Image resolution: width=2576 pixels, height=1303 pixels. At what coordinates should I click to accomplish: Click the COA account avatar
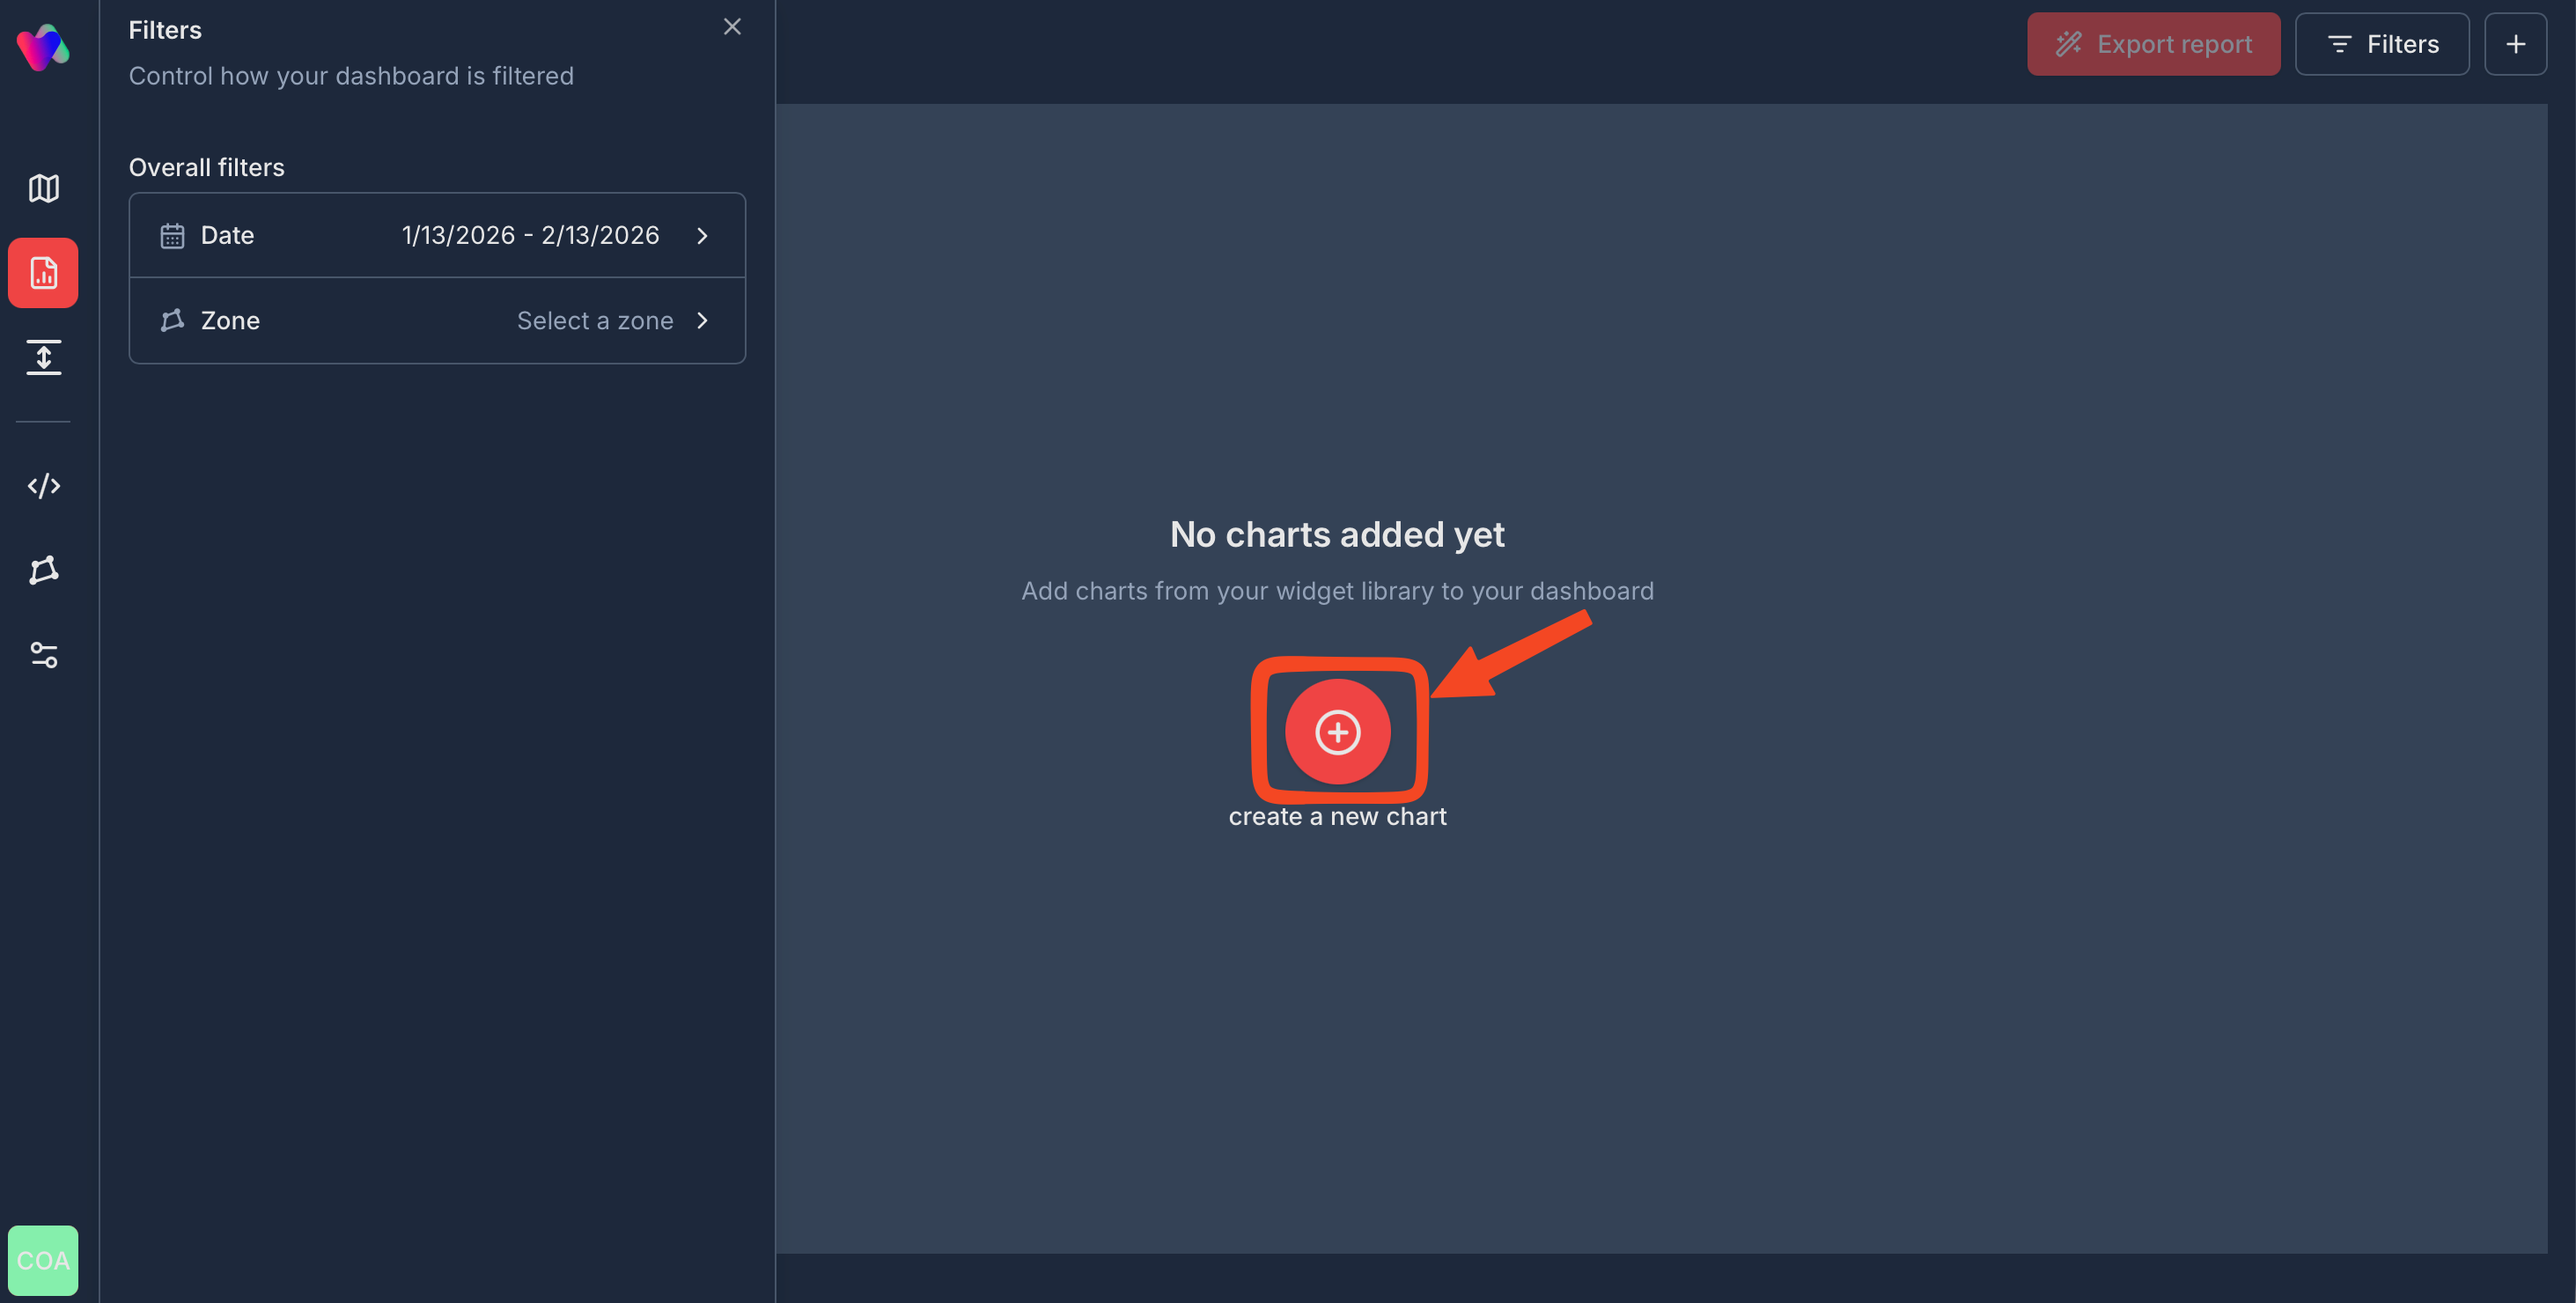point(43,1260)
